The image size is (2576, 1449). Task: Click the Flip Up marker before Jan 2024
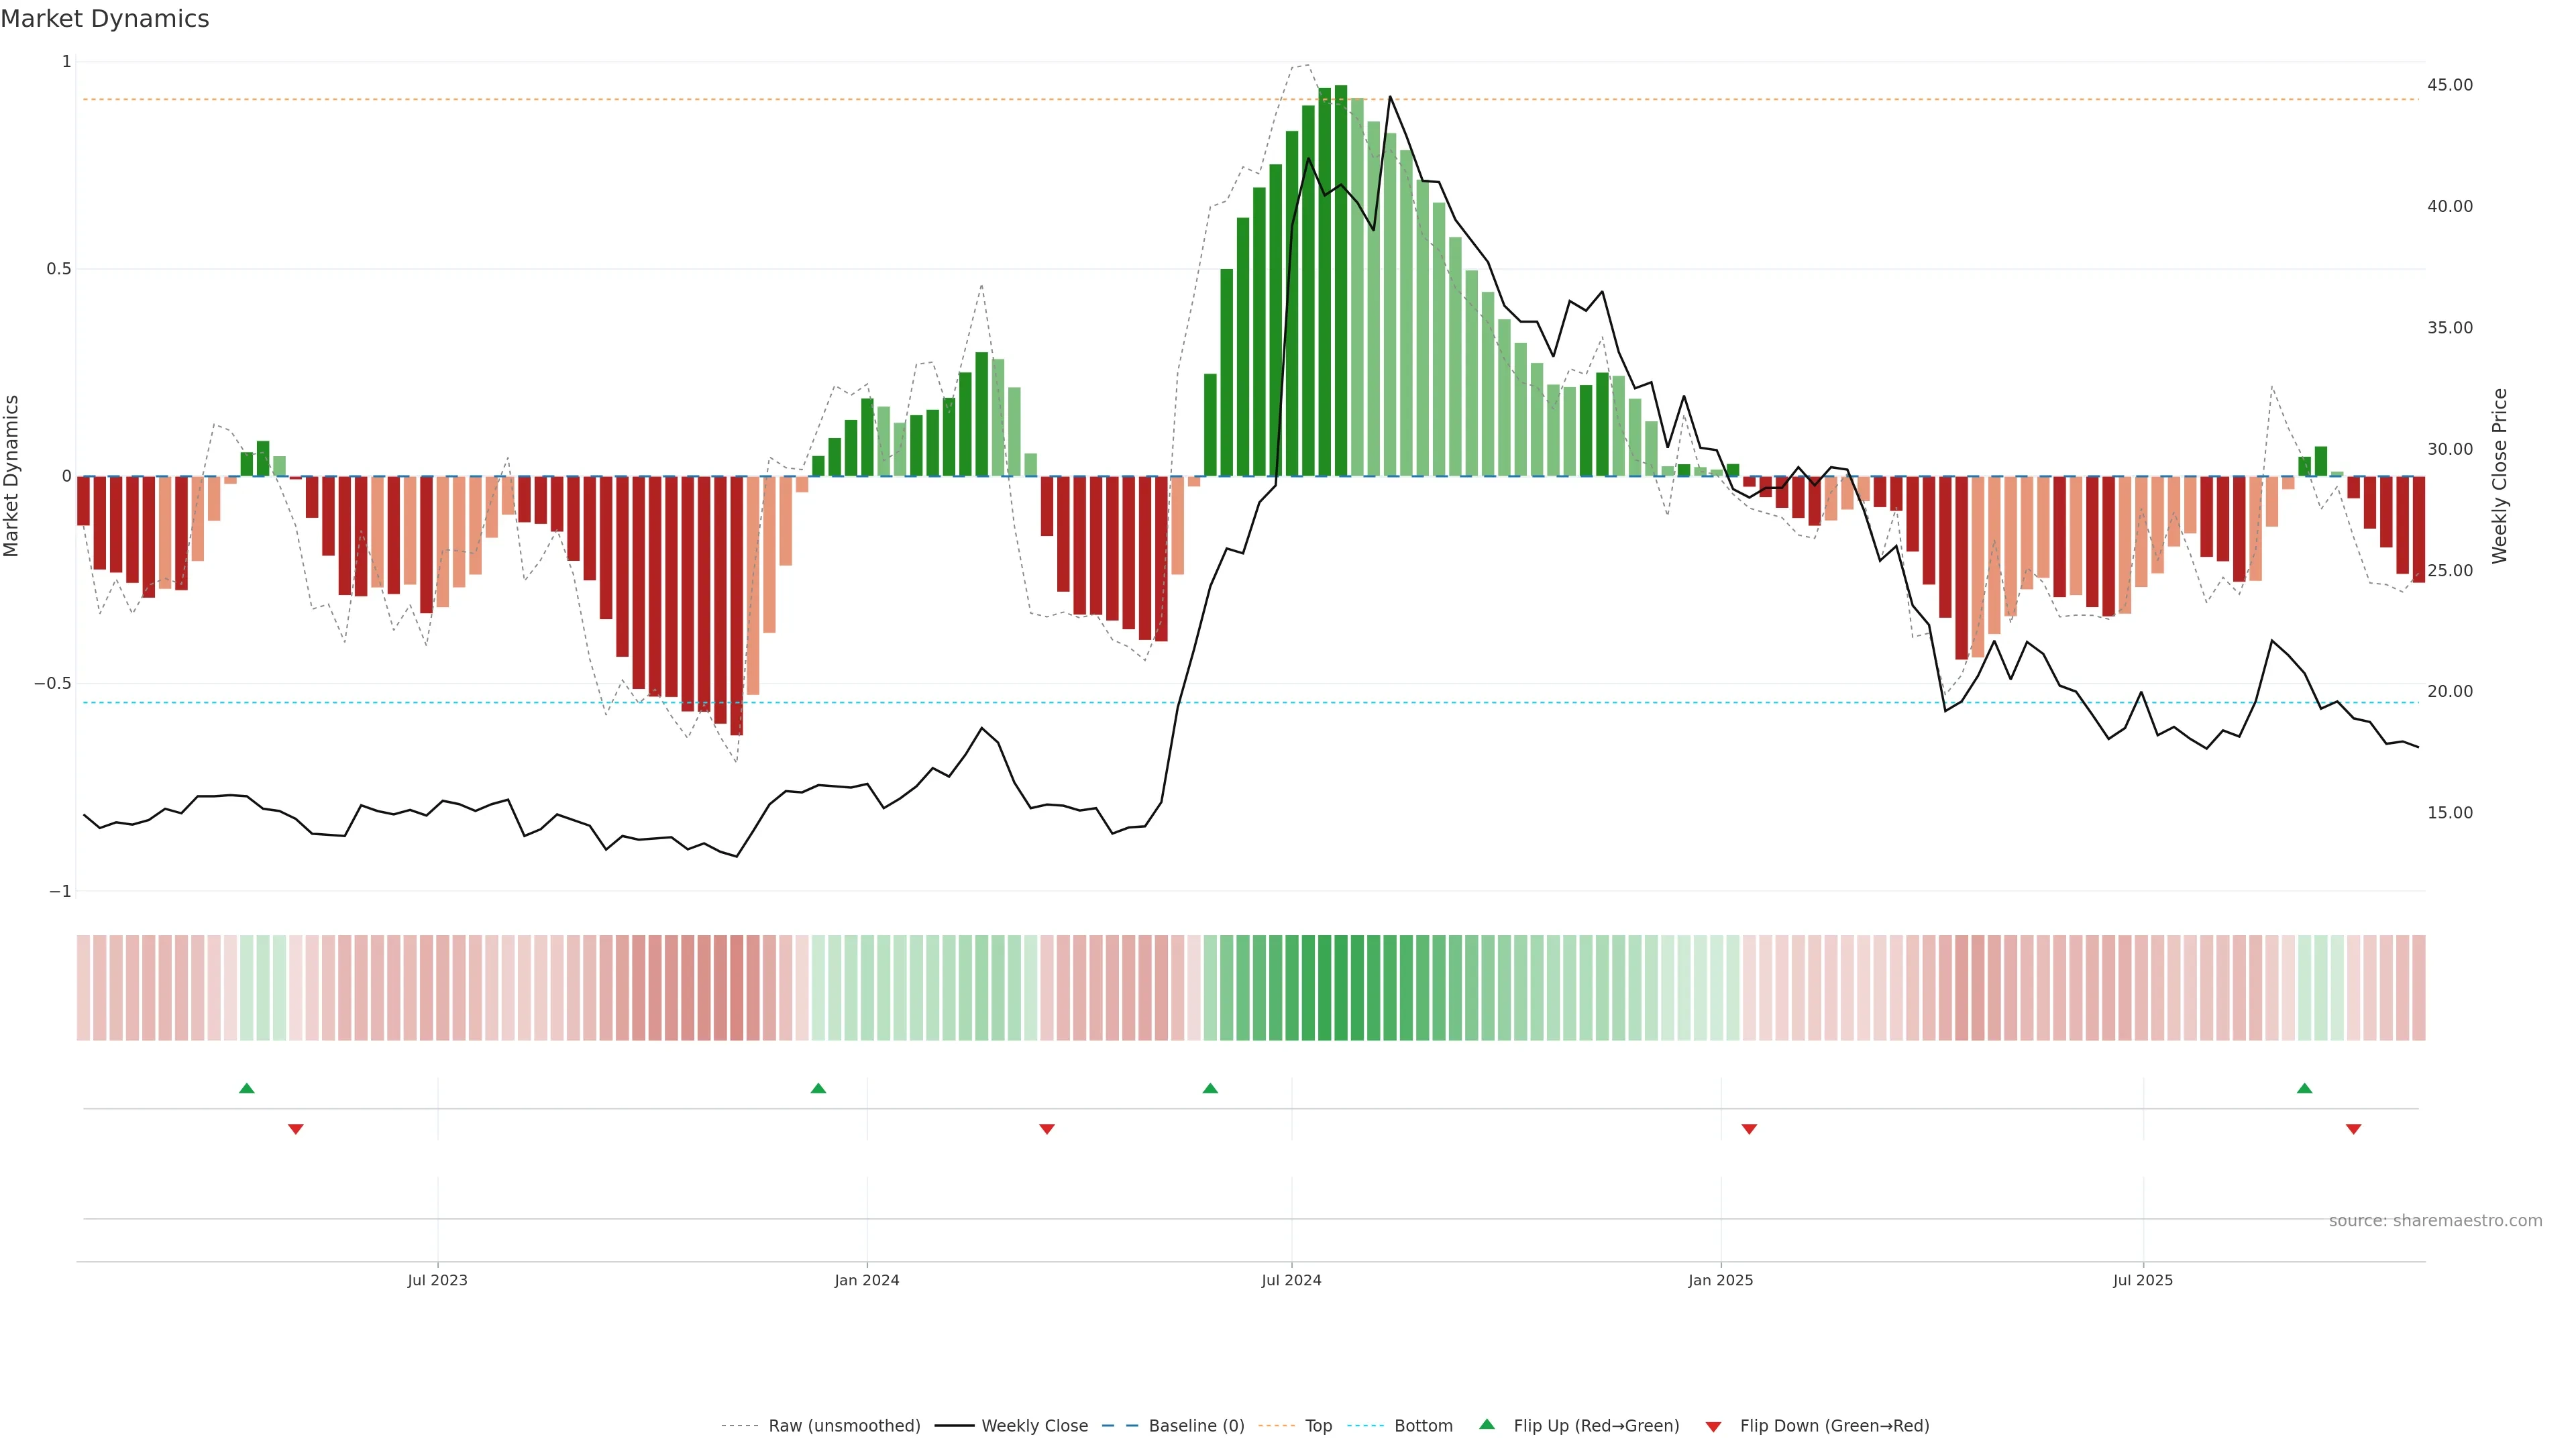[818, 1088]
